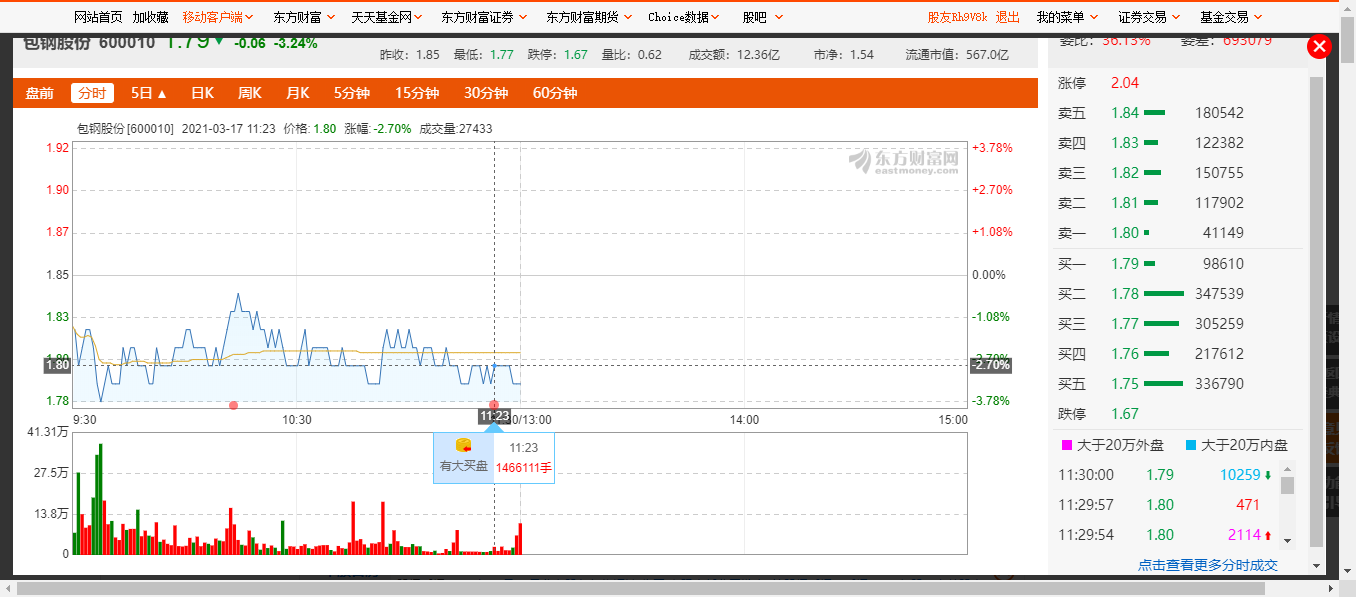Click the 买五 volume 336790
Screen dimensions: 1356x597
1219,384
